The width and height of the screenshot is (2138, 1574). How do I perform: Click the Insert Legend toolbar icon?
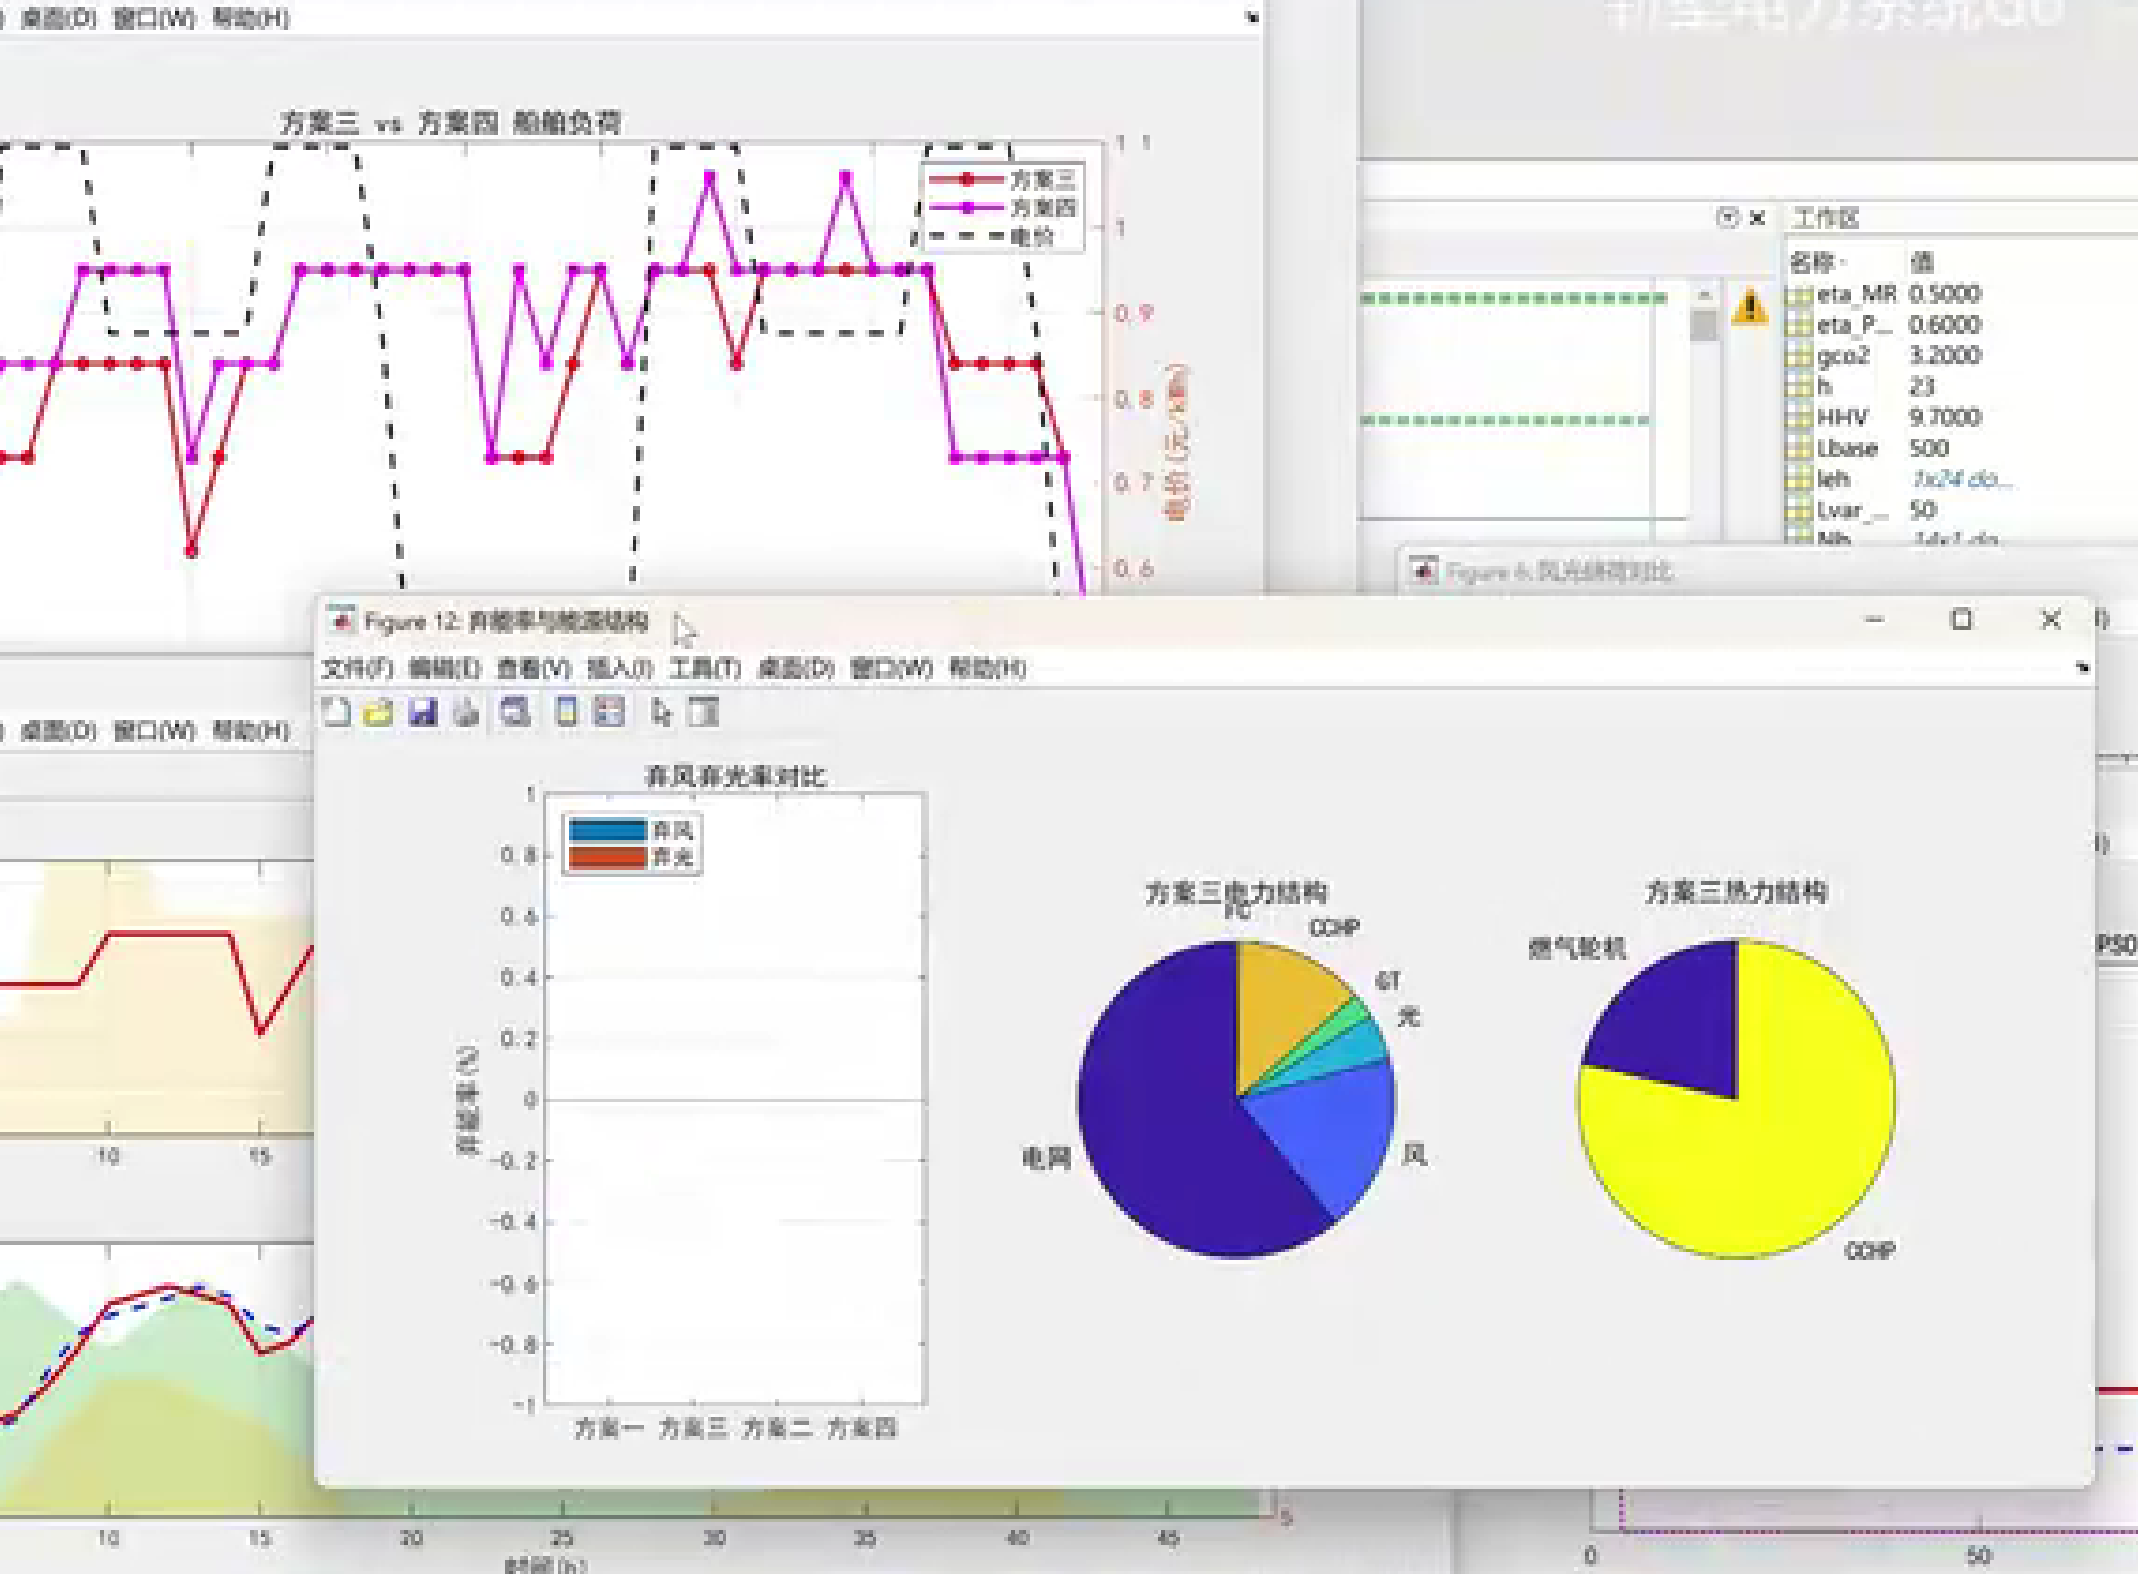point(609,712)
